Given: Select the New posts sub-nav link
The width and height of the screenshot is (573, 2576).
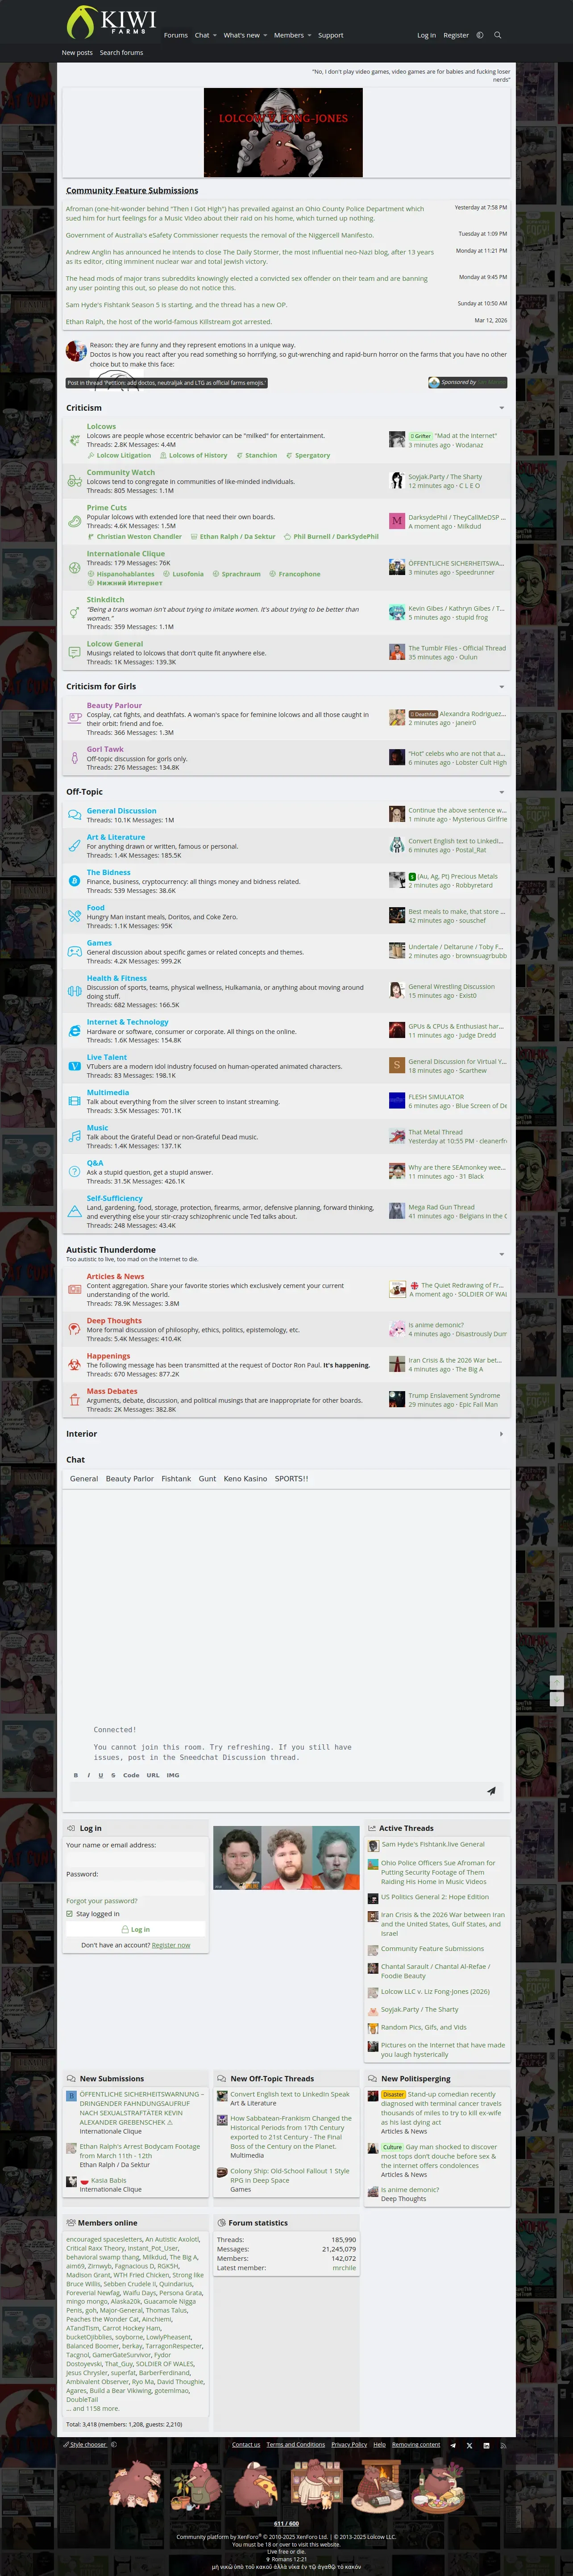Looking at the screenshot, I should (x=77, y=53).
